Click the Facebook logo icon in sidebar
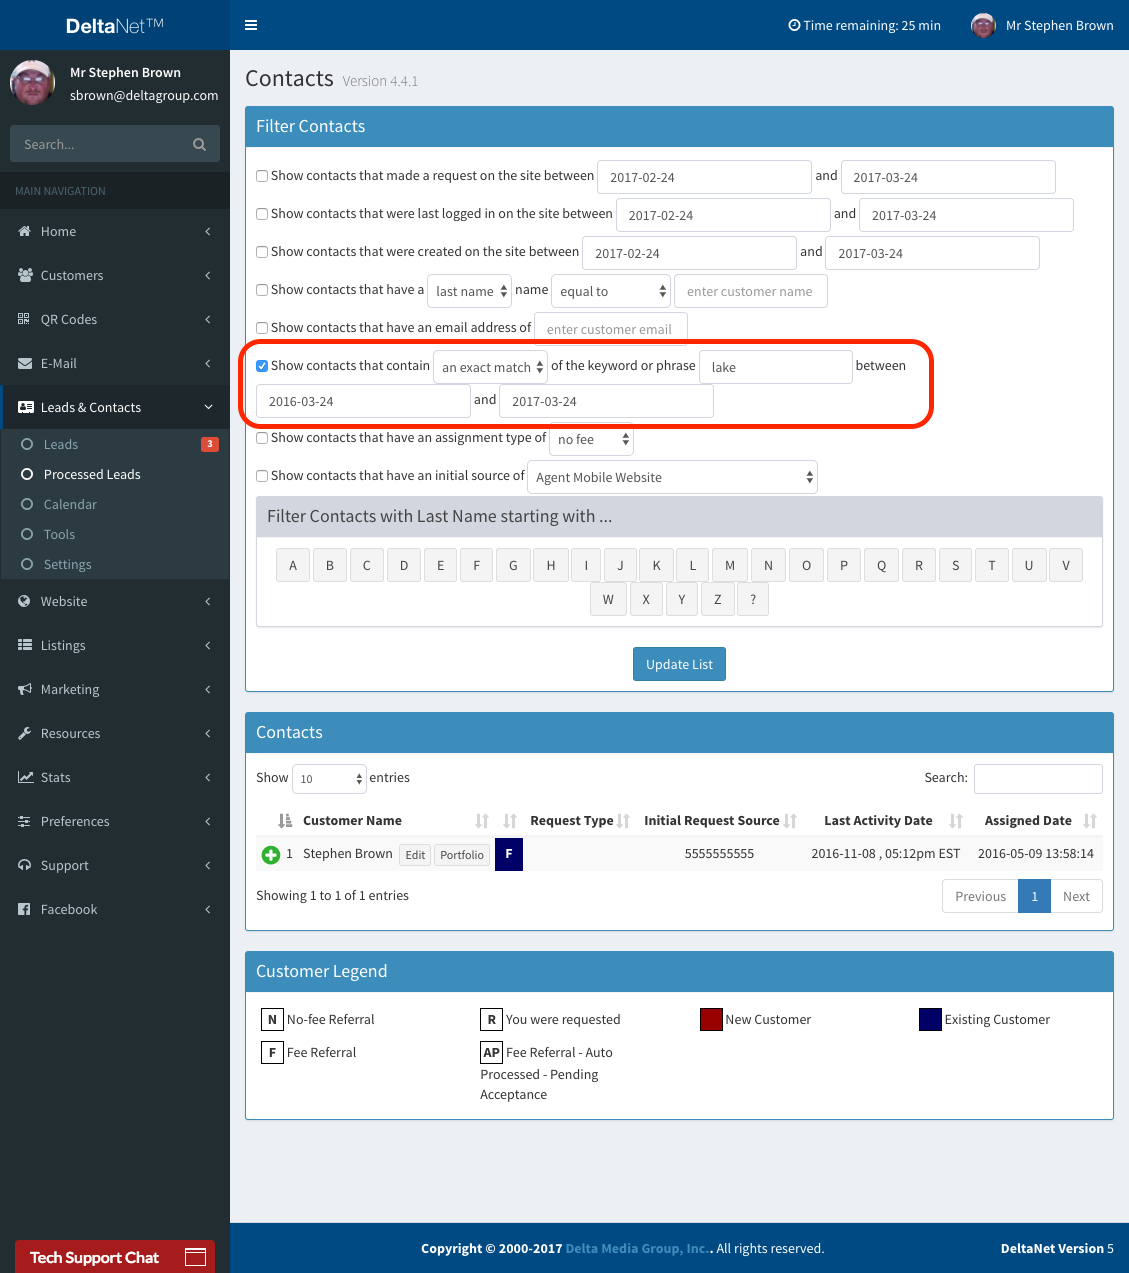1129x1273 pixels. 24,909
